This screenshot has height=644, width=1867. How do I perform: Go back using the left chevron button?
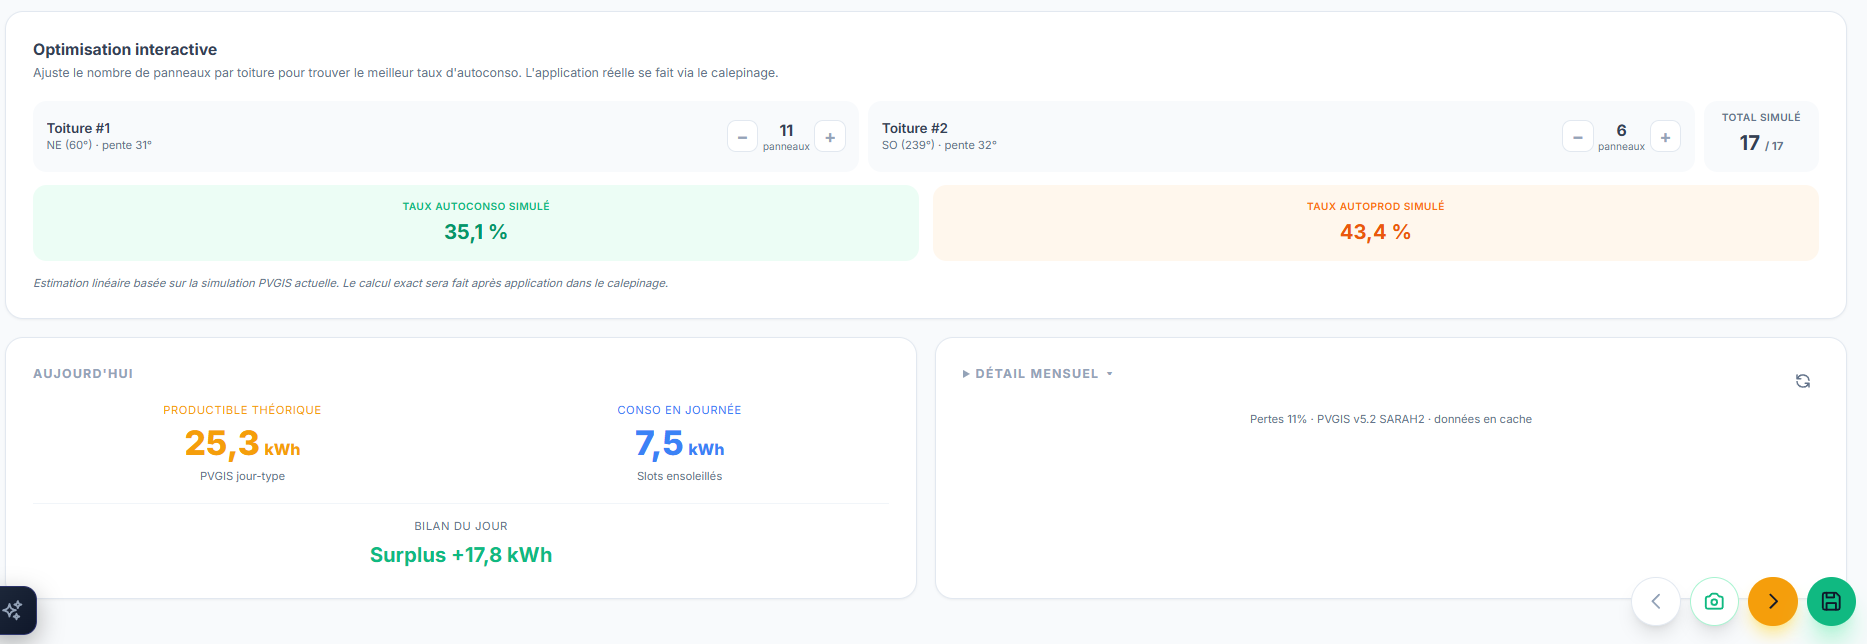tap(1656, 601)
